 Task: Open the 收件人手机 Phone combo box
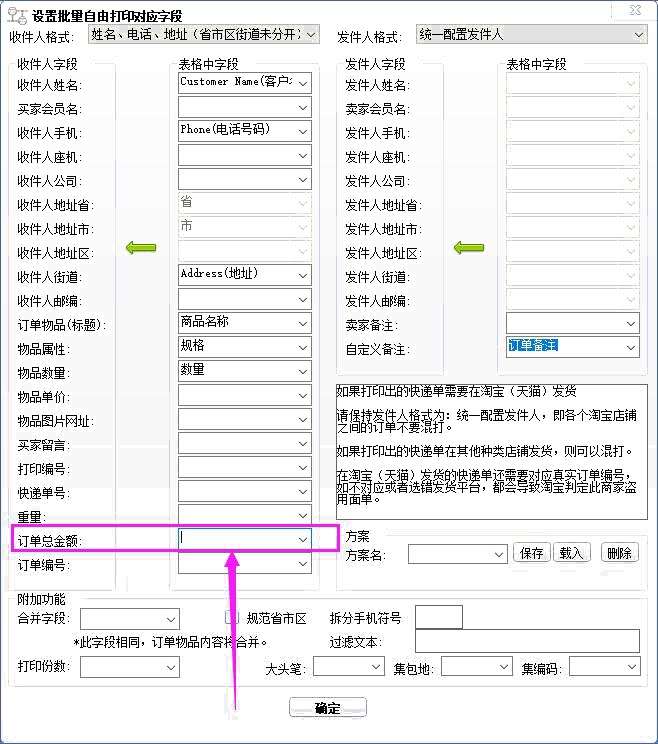[245, 131]
